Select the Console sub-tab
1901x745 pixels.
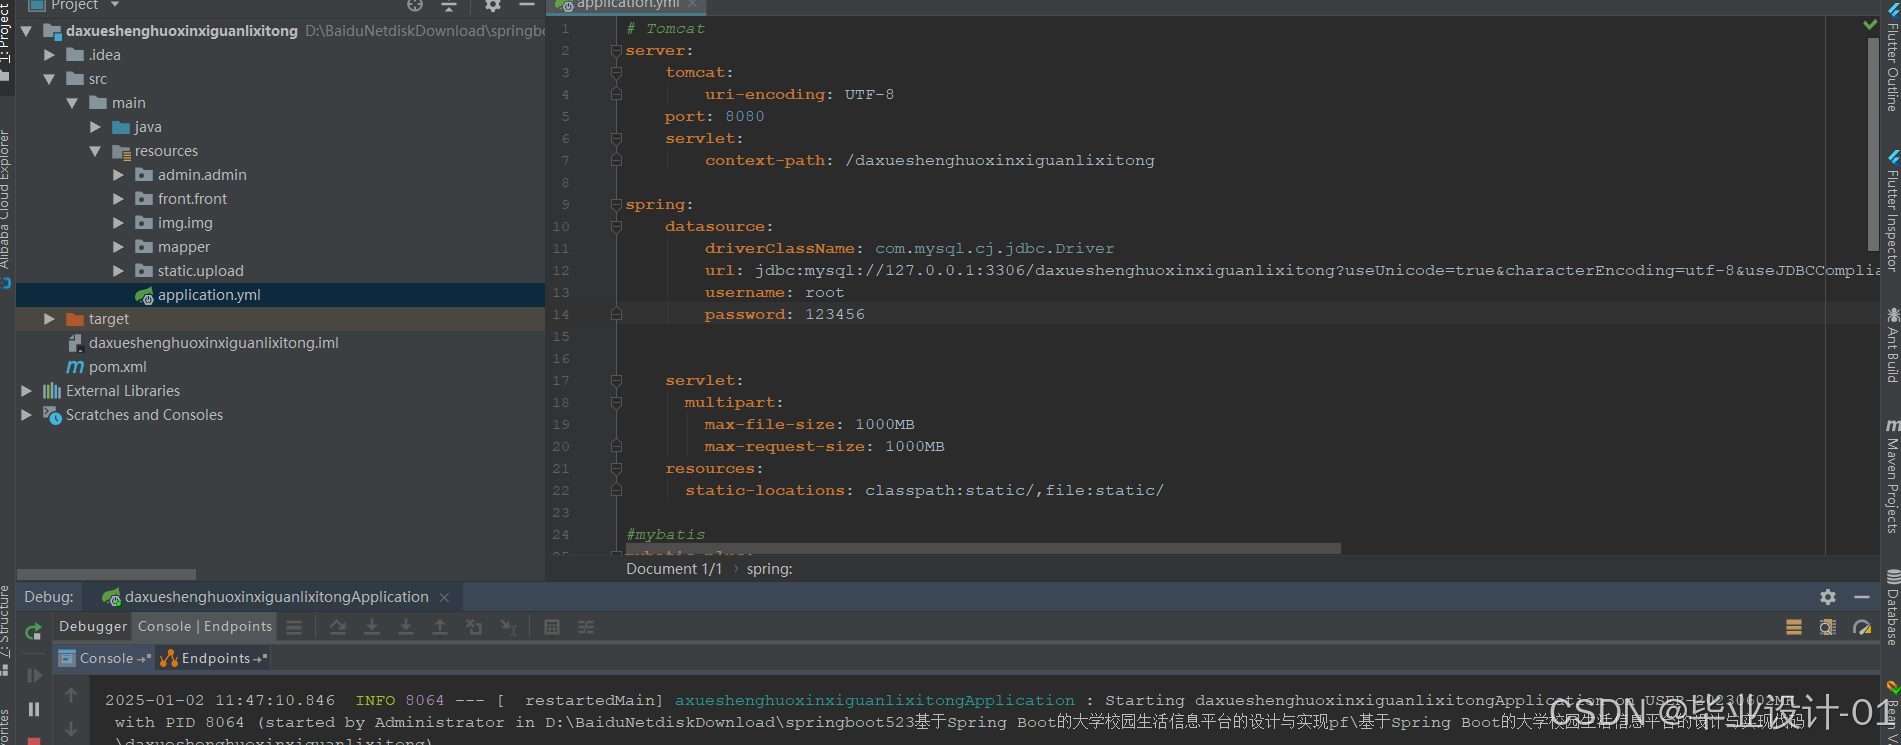(x=105, y=658)
